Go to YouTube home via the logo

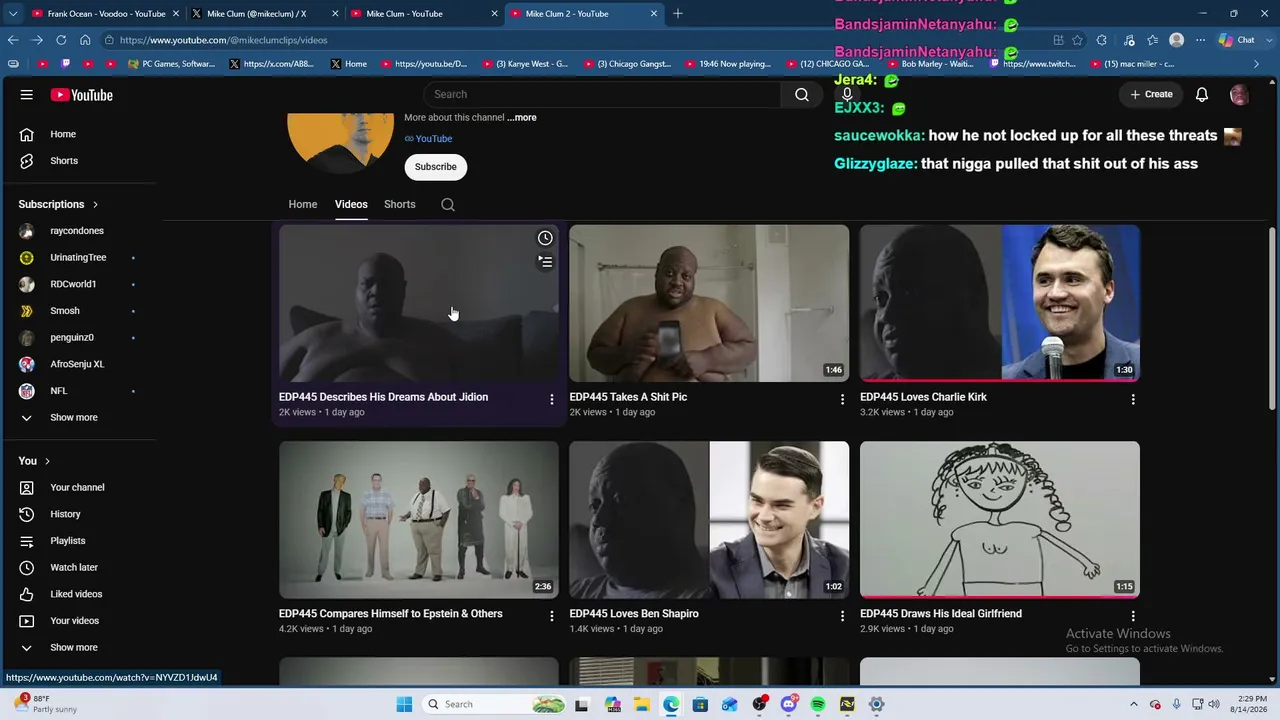[82, 95]
